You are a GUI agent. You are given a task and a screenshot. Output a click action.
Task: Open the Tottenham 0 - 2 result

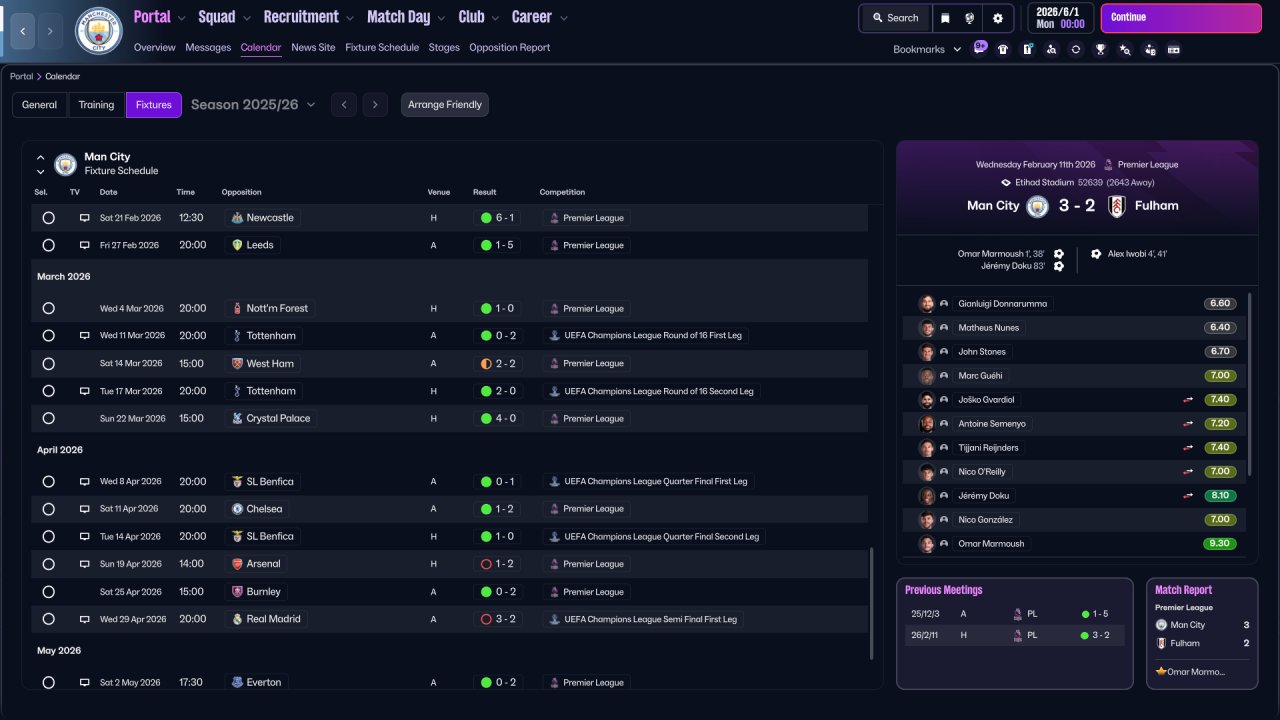498,336
